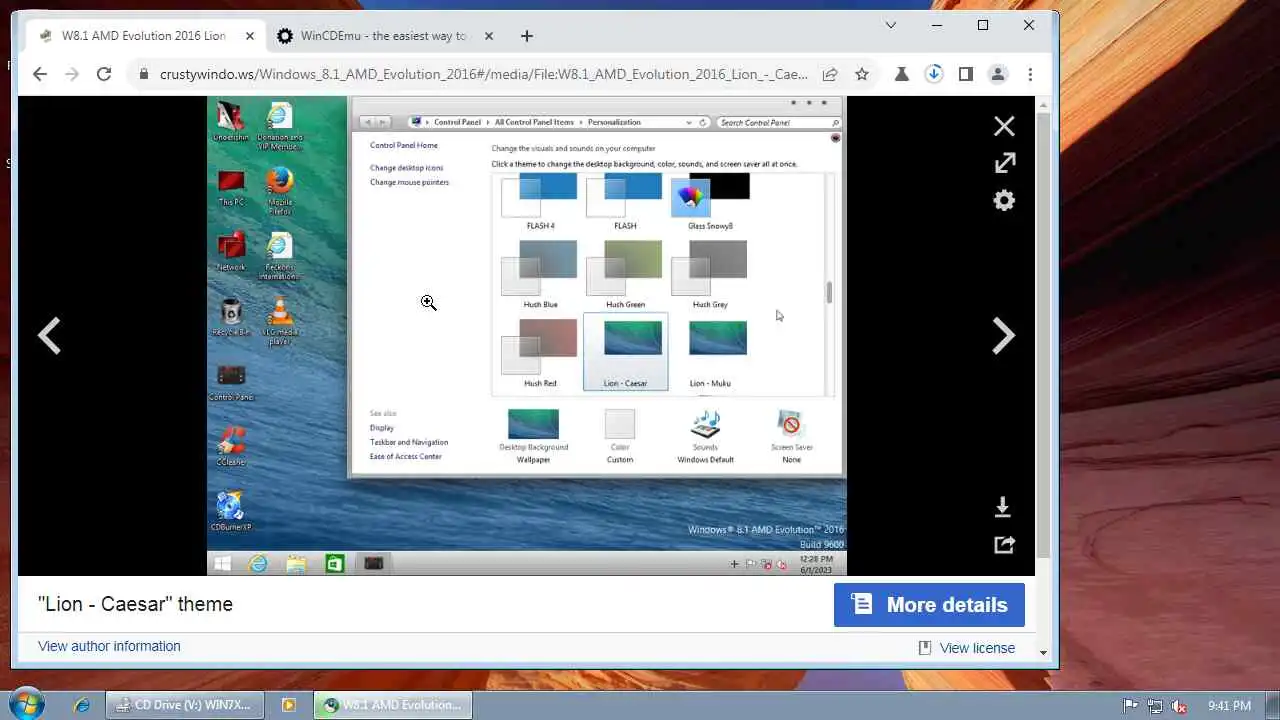Screen dimensions: 1280x720
Task: Open Chrome's tab search chevron
Action: (x=891, y=25)
